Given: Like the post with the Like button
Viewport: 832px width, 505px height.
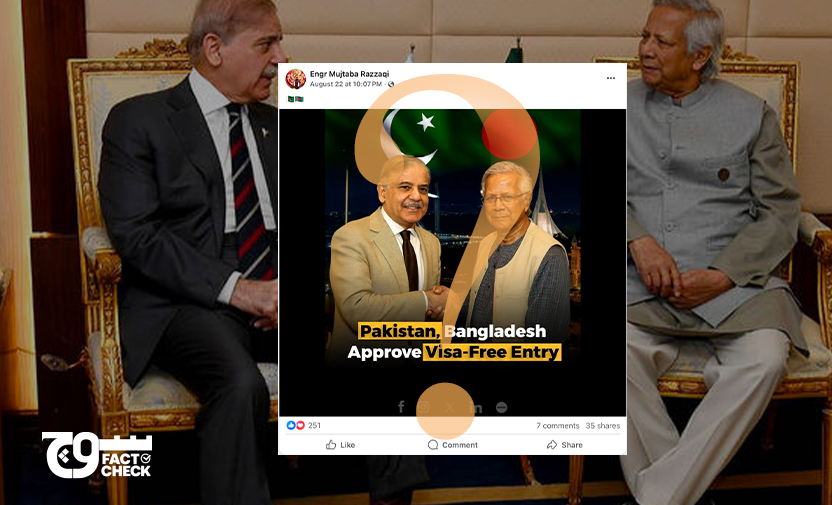Looking at the screenshot, I should tap(340, 445).
